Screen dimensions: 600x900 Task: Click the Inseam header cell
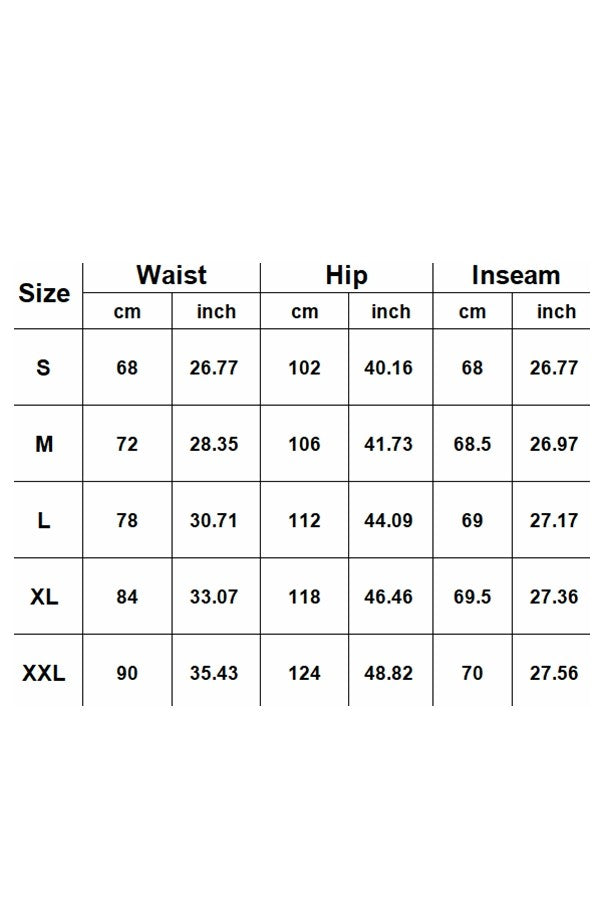click(x=515, y=276)
